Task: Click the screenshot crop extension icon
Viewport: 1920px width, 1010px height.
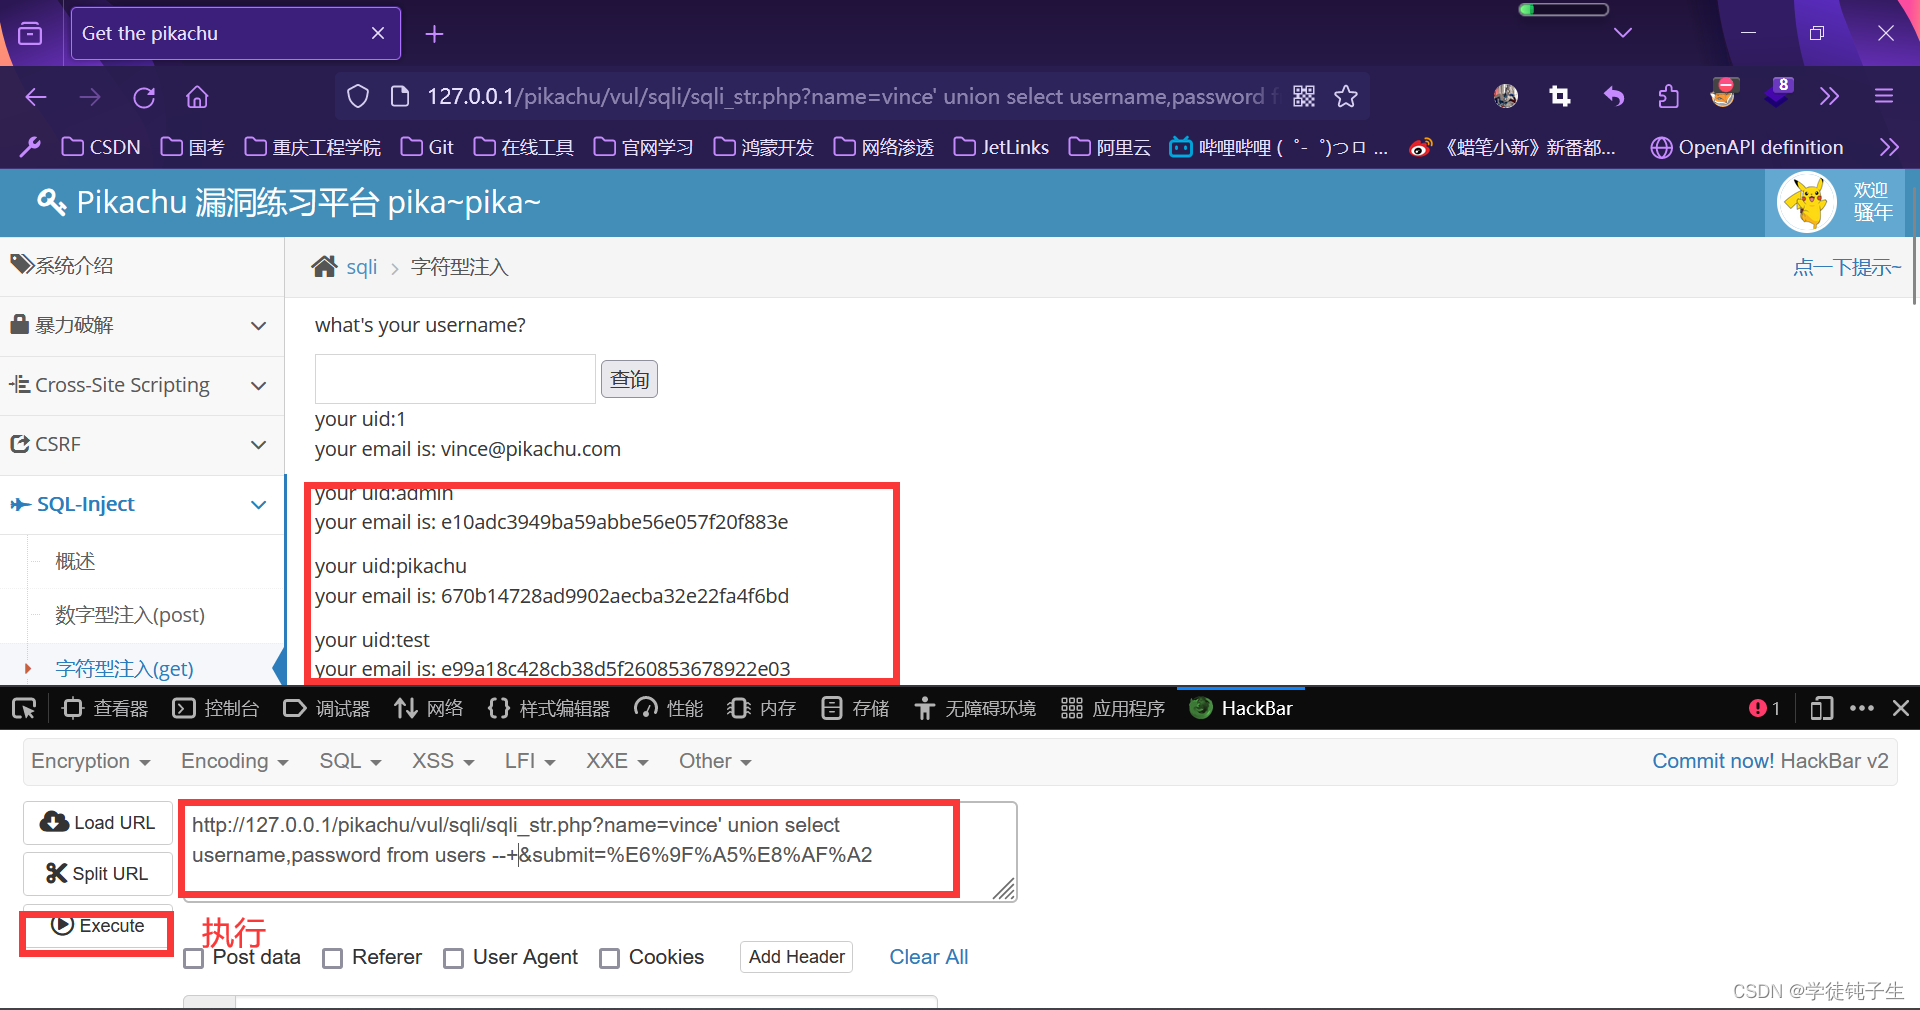Action: point(1560,96)
